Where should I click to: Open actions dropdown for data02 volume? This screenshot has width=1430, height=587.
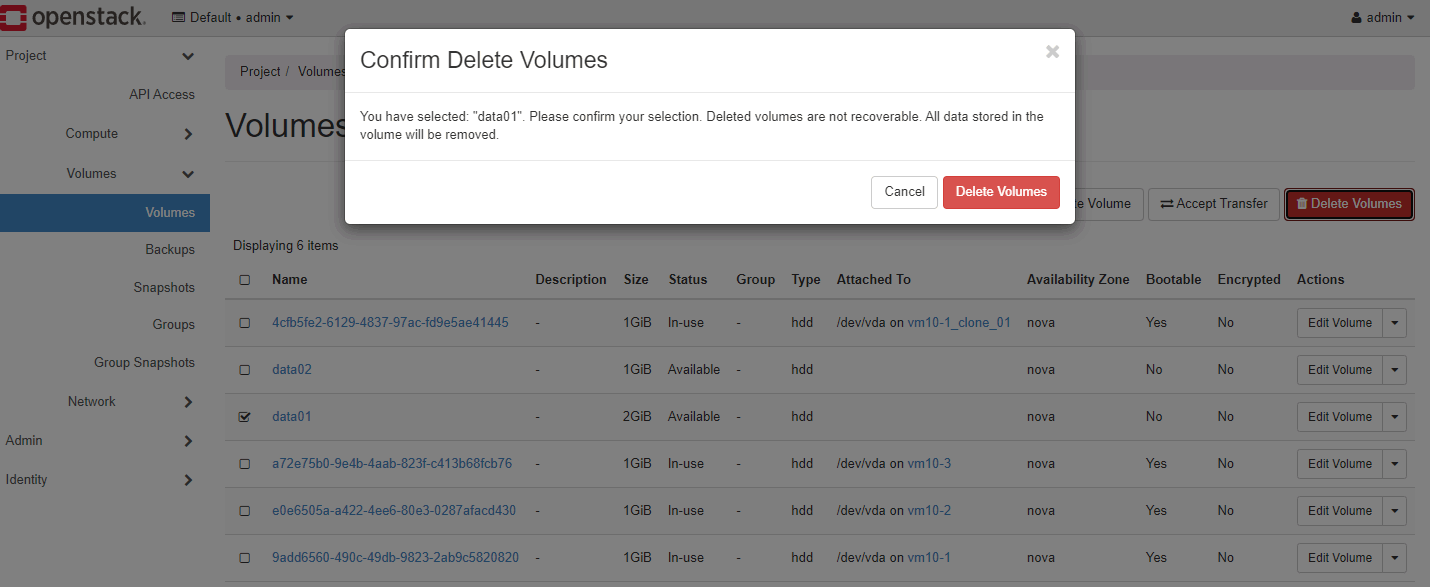1395,370
